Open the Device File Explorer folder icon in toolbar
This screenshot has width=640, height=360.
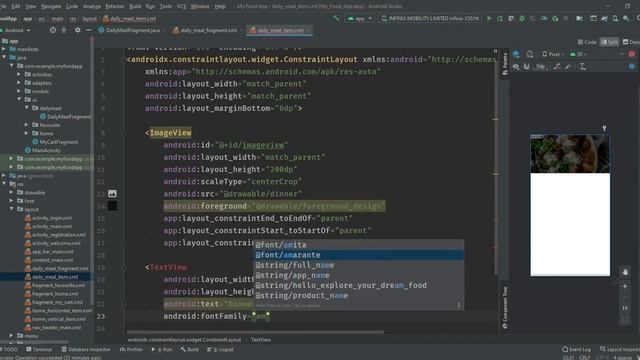click(580, 18)
